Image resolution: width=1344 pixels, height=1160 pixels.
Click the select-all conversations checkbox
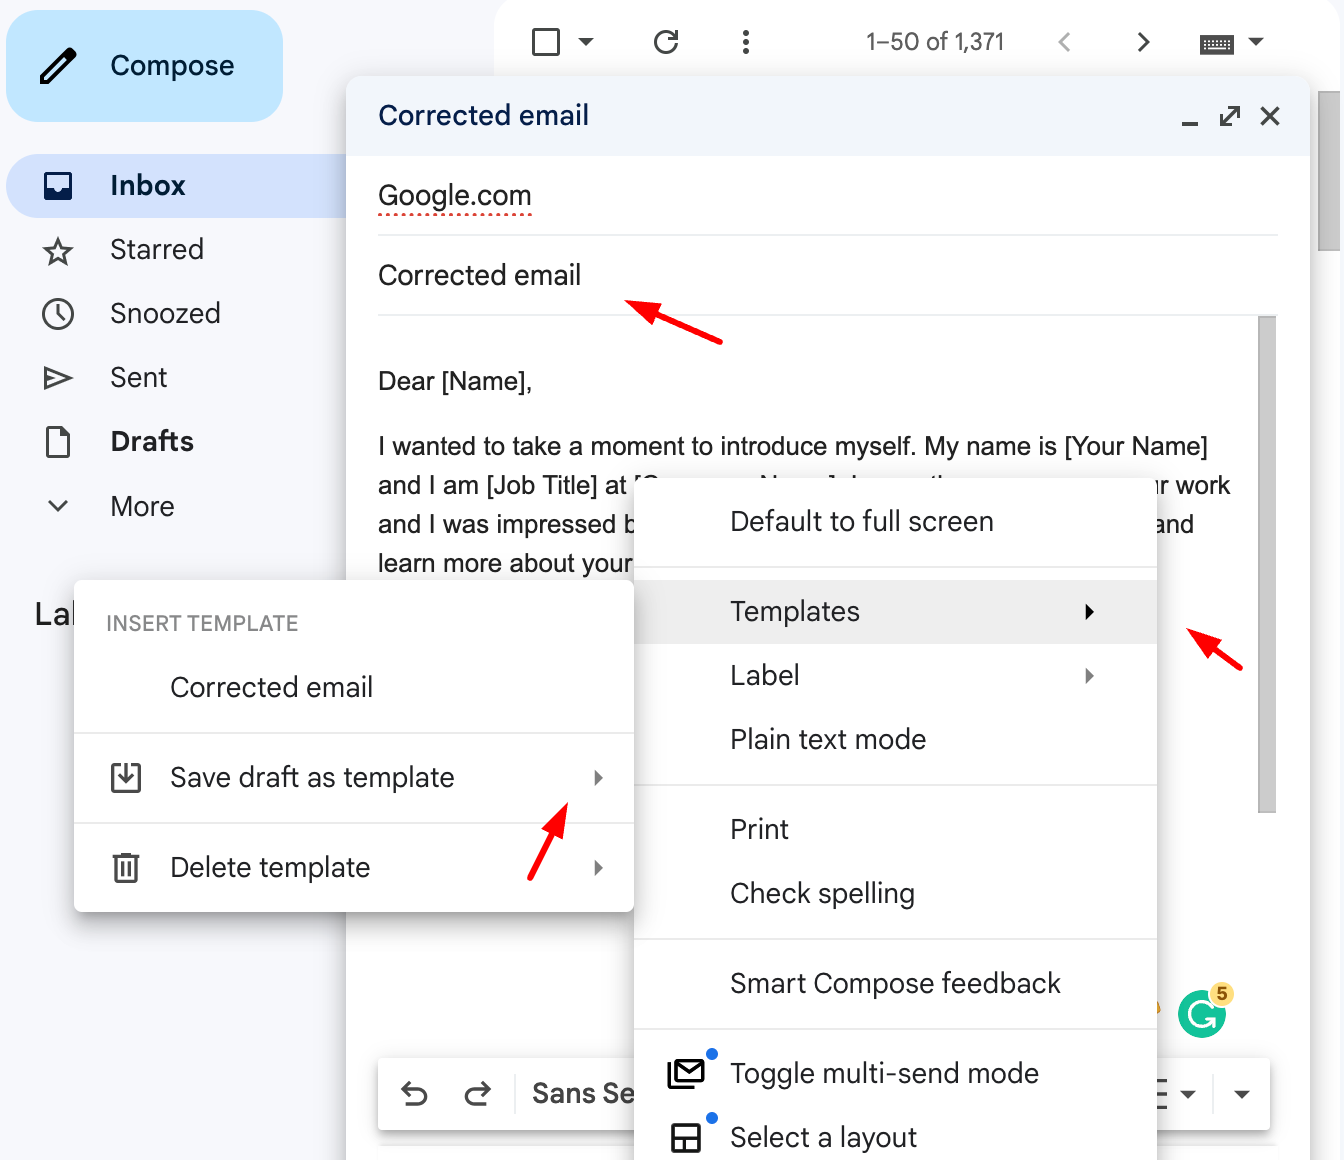[544, 42]
